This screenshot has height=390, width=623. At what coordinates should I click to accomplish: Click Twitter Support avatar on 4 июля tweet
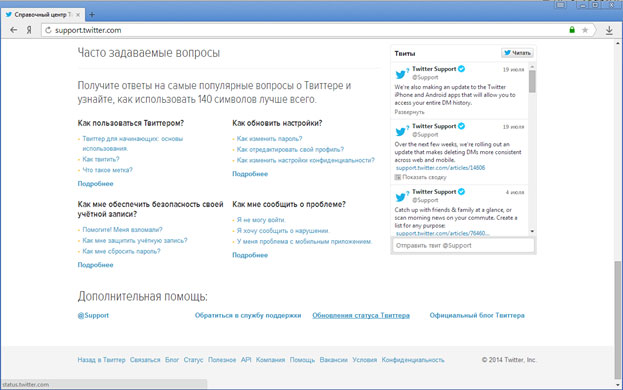click(402, 196)
